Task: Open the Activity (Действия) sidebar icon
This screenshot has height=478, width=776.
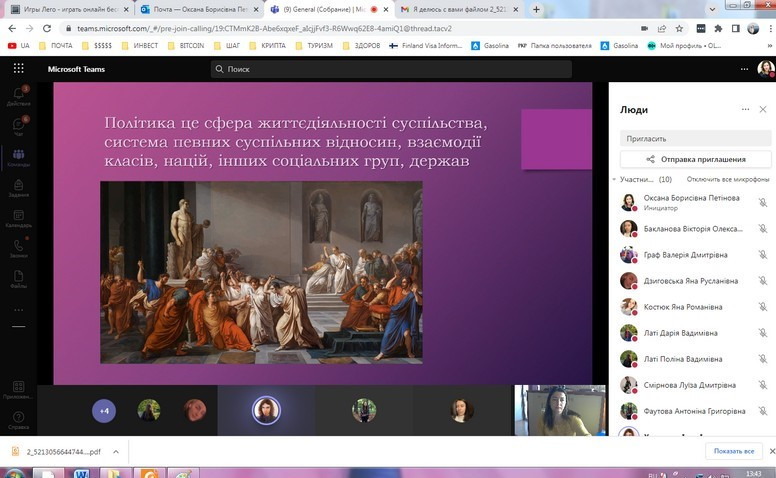Action: [18, 96]
